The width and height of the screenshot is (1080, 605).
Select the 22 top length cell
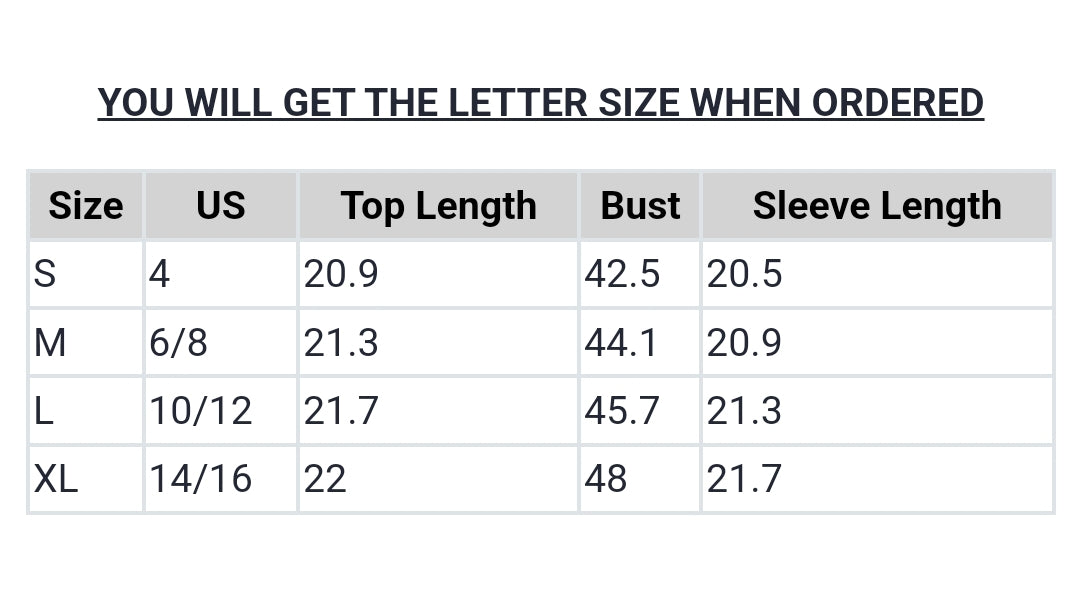click(325, 479)
